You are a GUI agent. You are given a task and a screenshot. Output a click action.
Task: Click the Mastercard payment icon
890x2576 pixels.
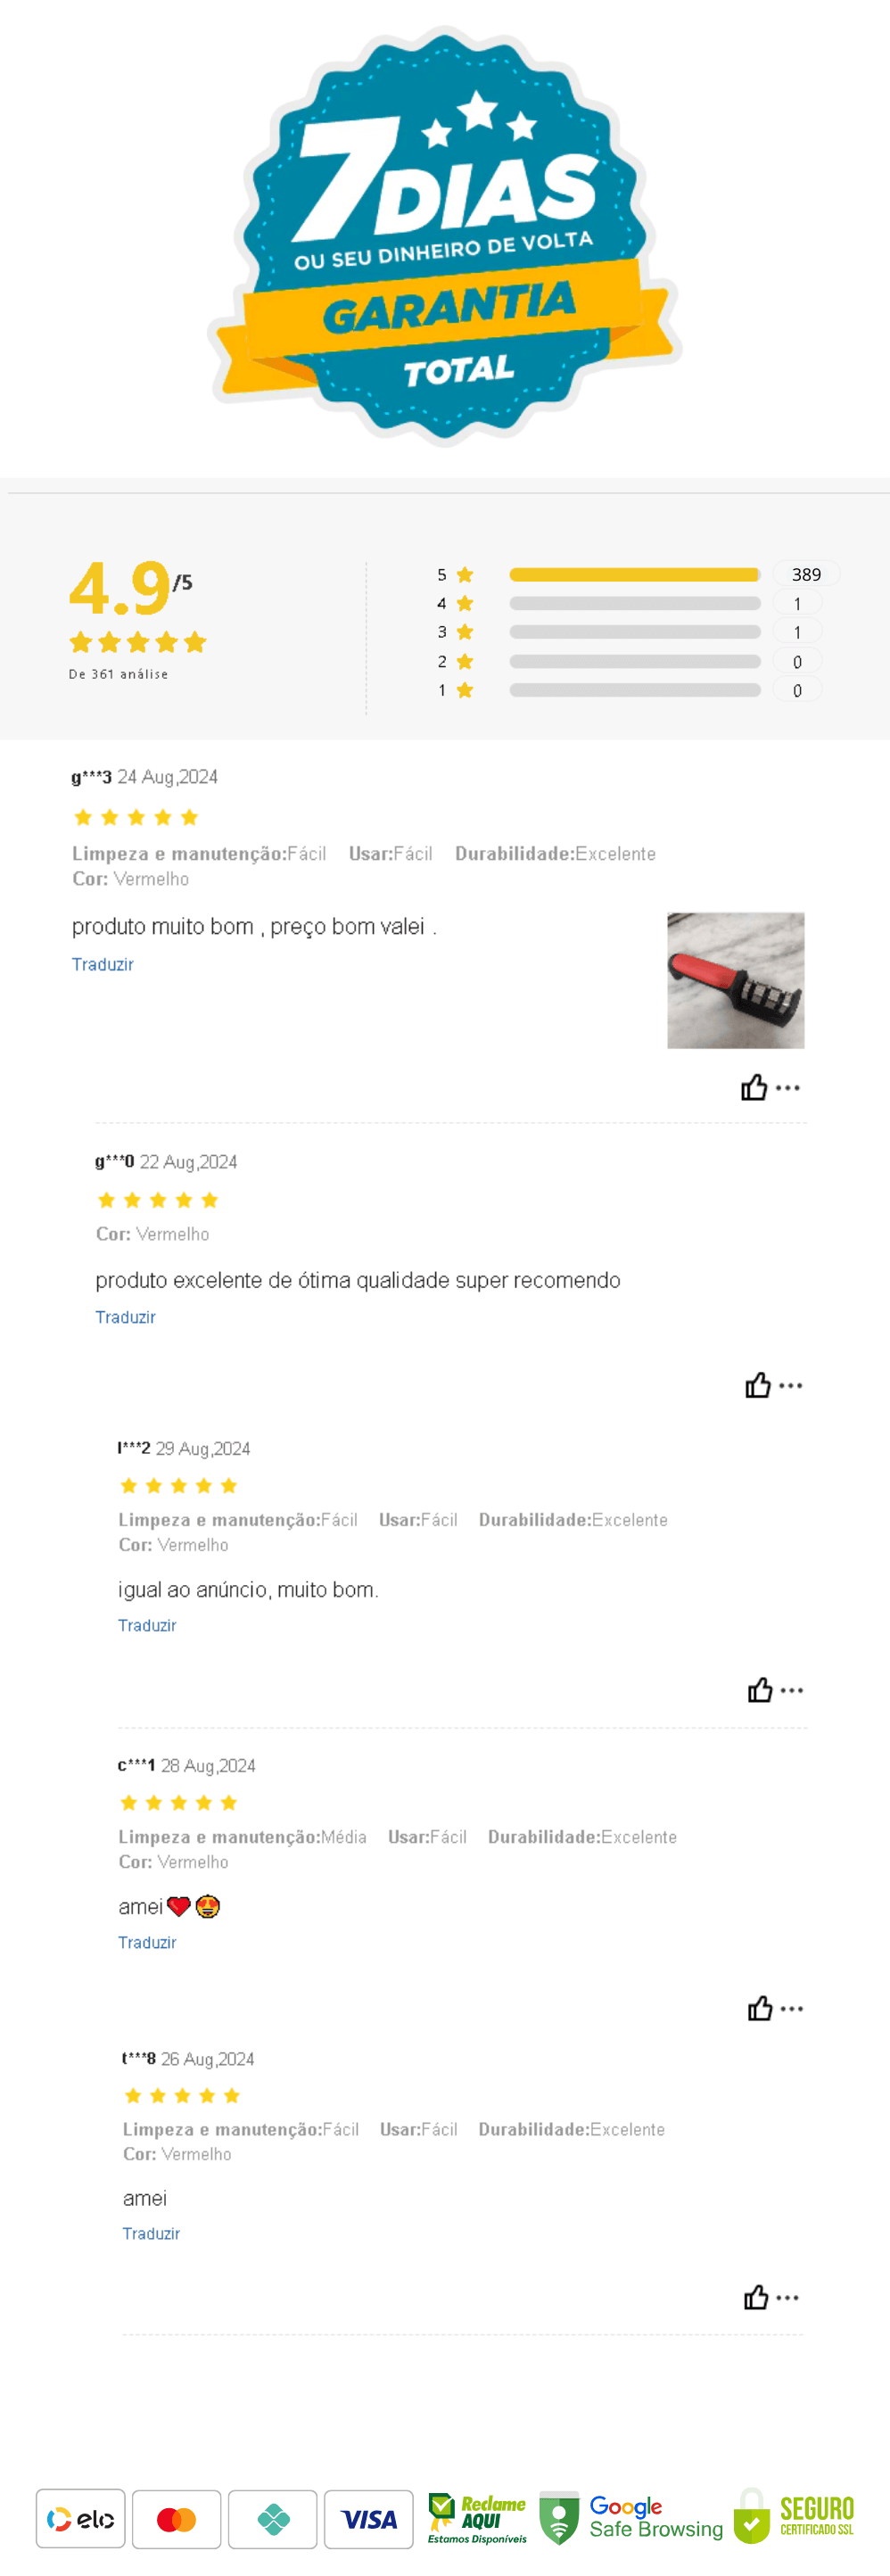(x=177, y=2519)
